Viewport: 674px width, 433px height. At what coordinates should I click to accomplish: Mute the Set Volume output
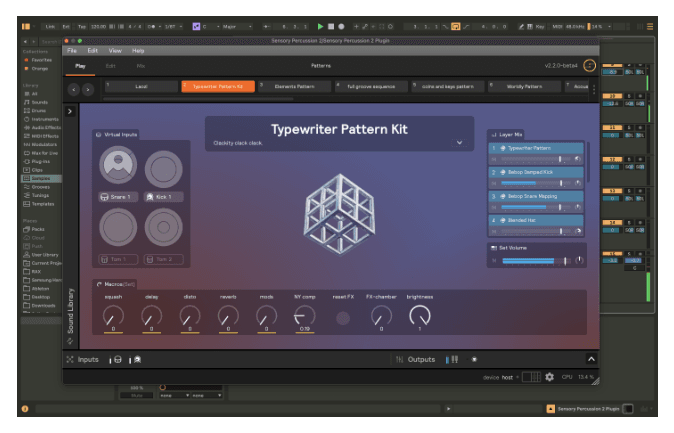coord(494,261)
